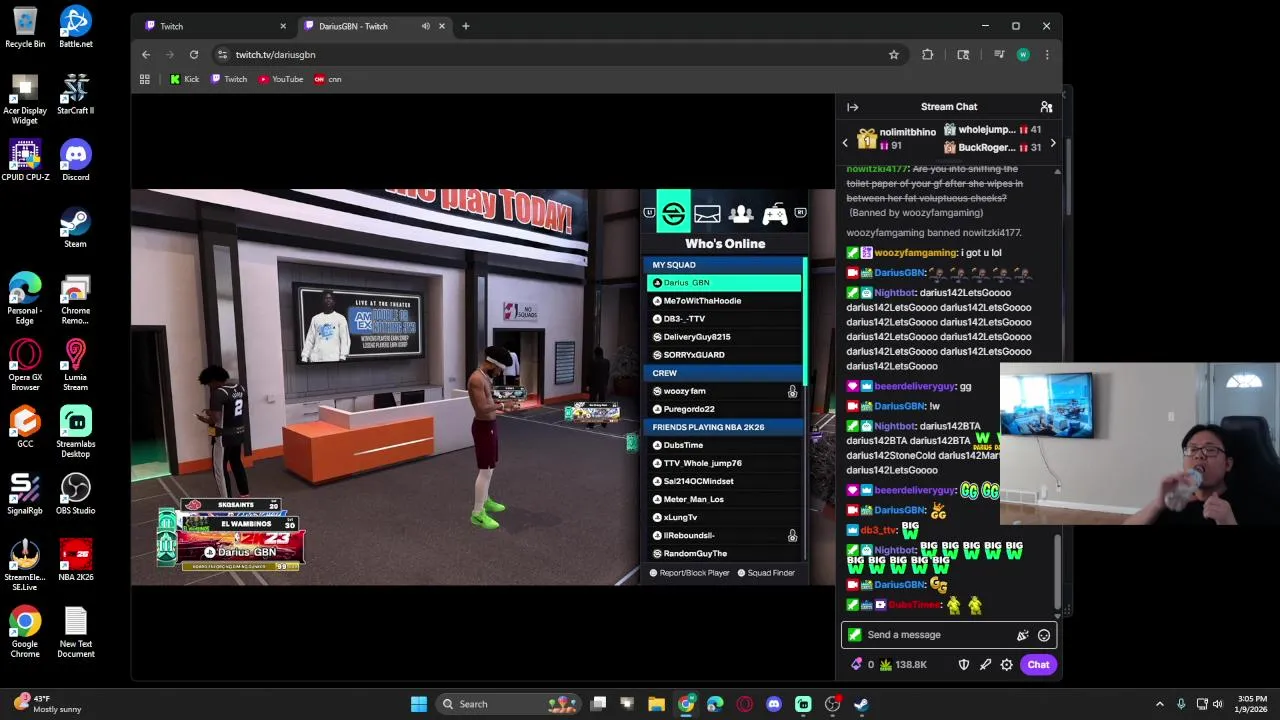This screenshot has height=720, width=1280.
Task: Open channel points balance 138.8K
Action: [x=904, y=665]
